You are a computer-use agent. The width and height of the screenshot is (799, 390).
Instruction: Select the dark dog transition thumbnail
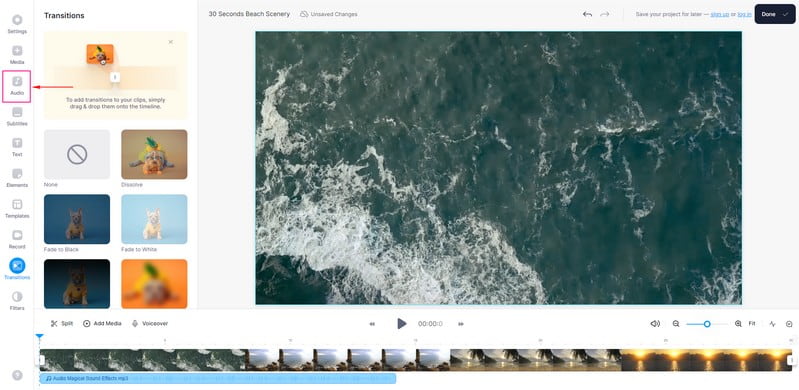77,284
